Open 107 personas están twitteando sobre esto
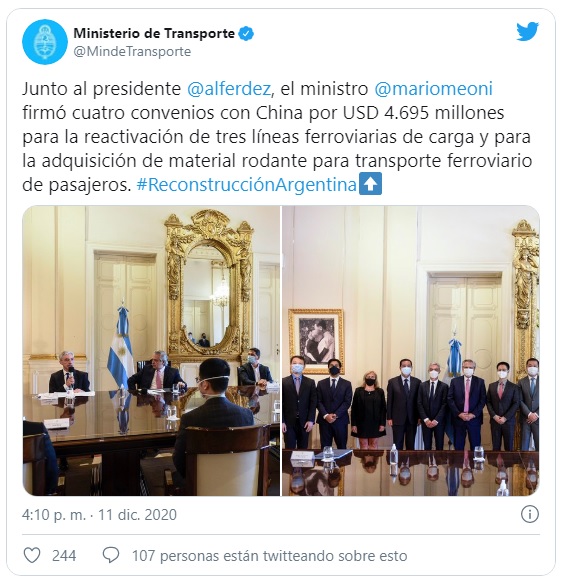Viewport: 563px width, 580px height. [x=270, y=556]
